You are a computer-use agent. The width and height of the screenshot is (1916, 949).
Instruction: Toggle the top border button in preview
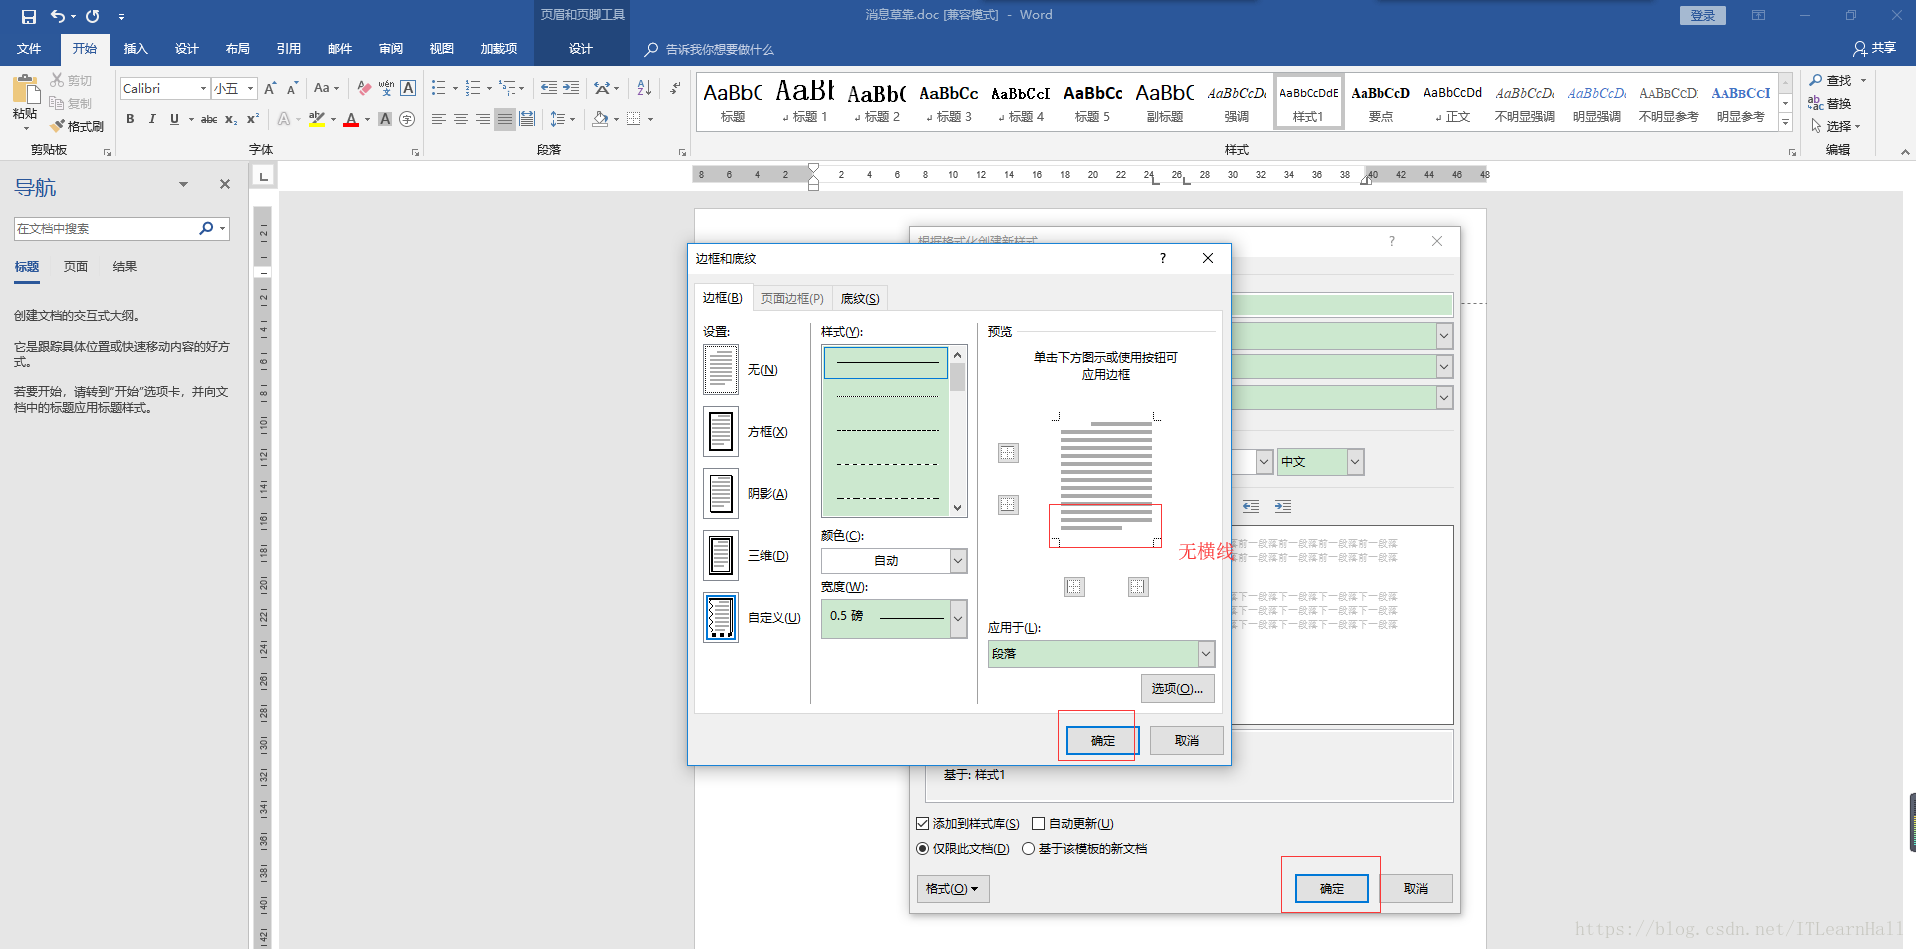1008,453
